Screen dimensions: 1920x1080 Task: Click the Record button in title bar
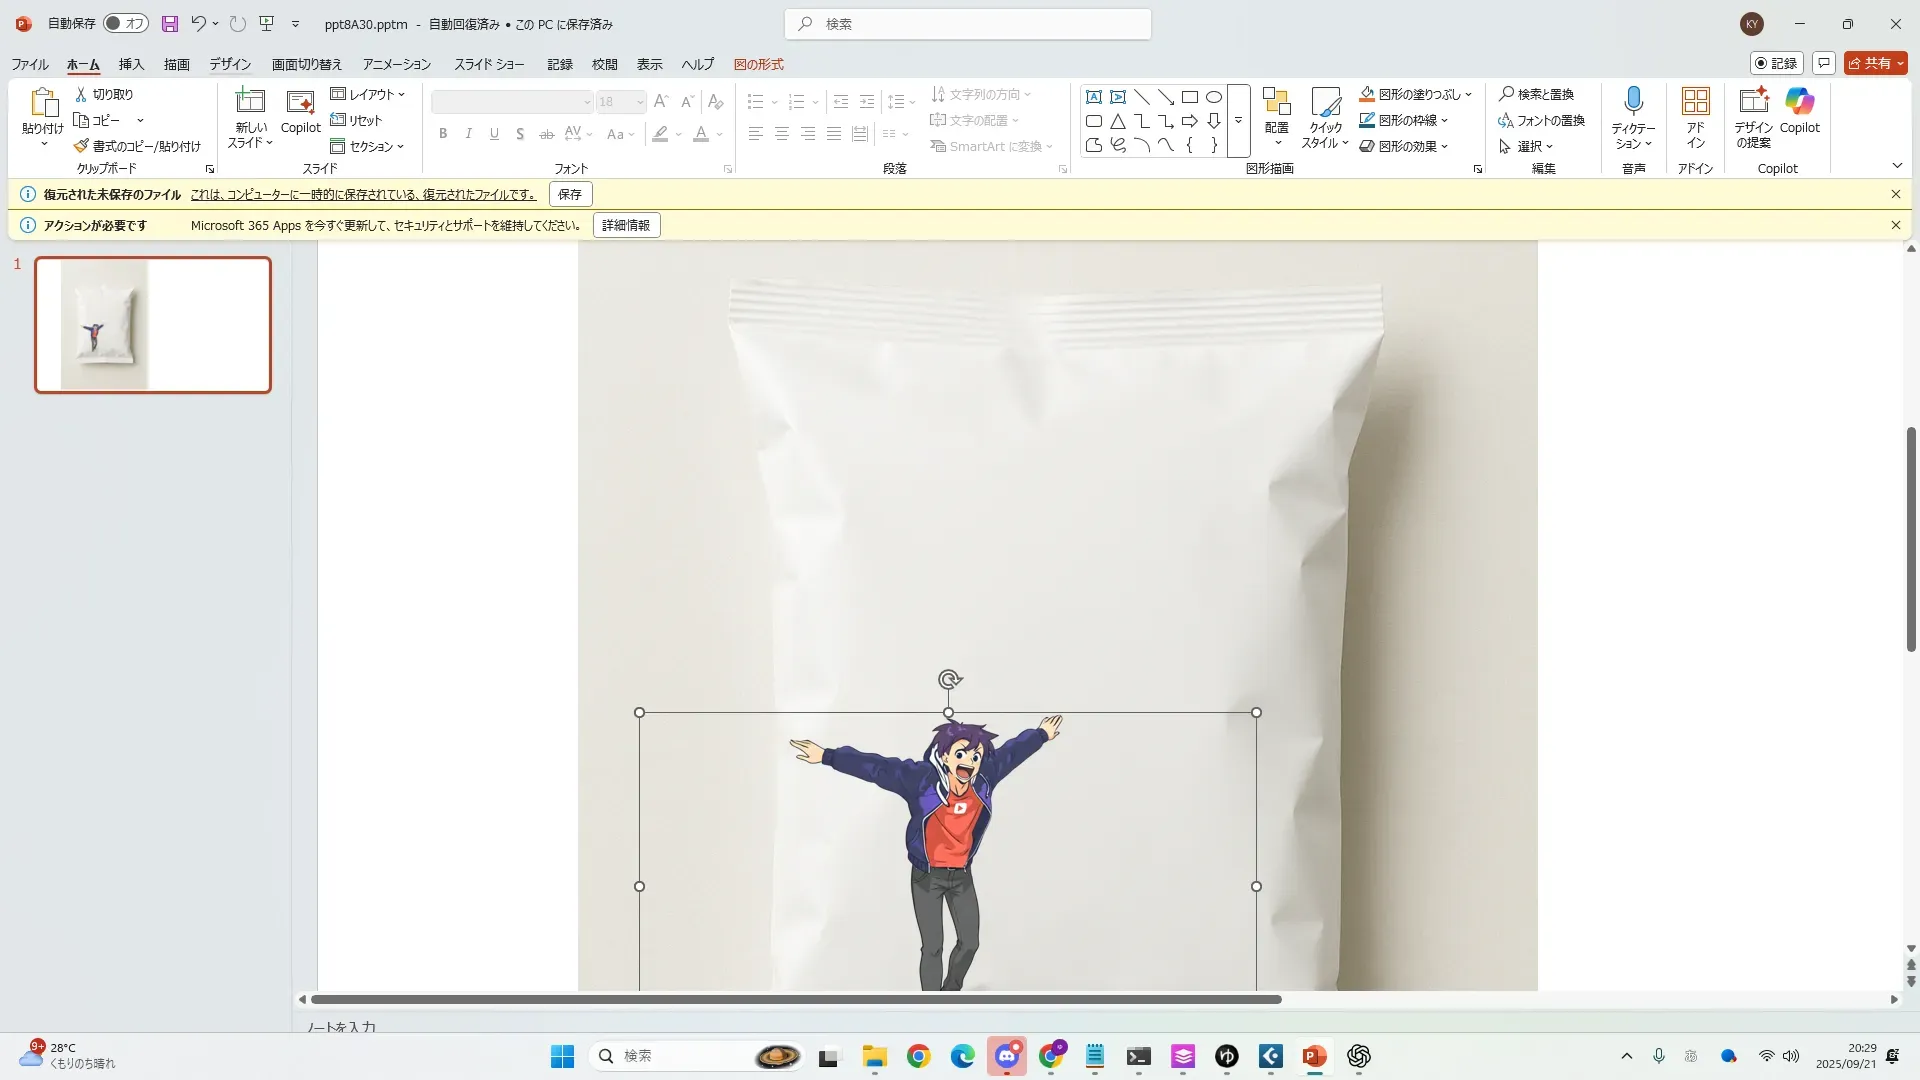(x=1776, y=63)
